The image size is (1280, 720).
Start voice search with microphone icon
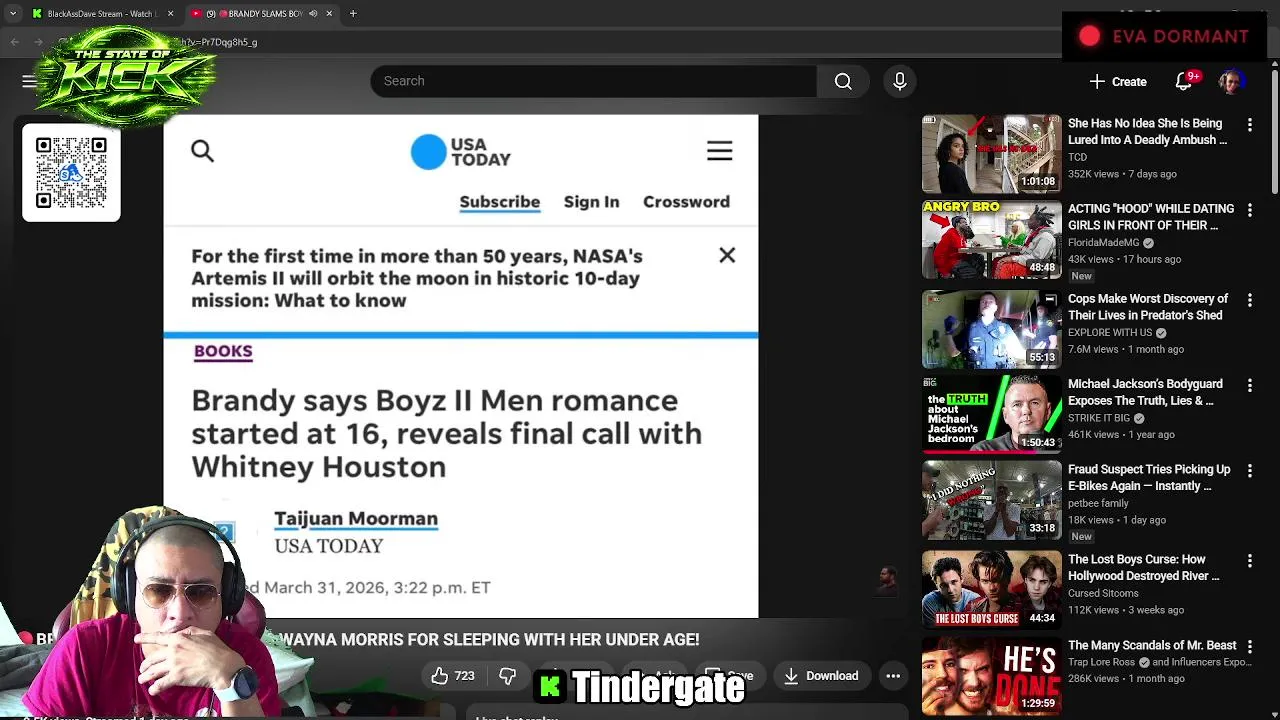coord(900,81)
